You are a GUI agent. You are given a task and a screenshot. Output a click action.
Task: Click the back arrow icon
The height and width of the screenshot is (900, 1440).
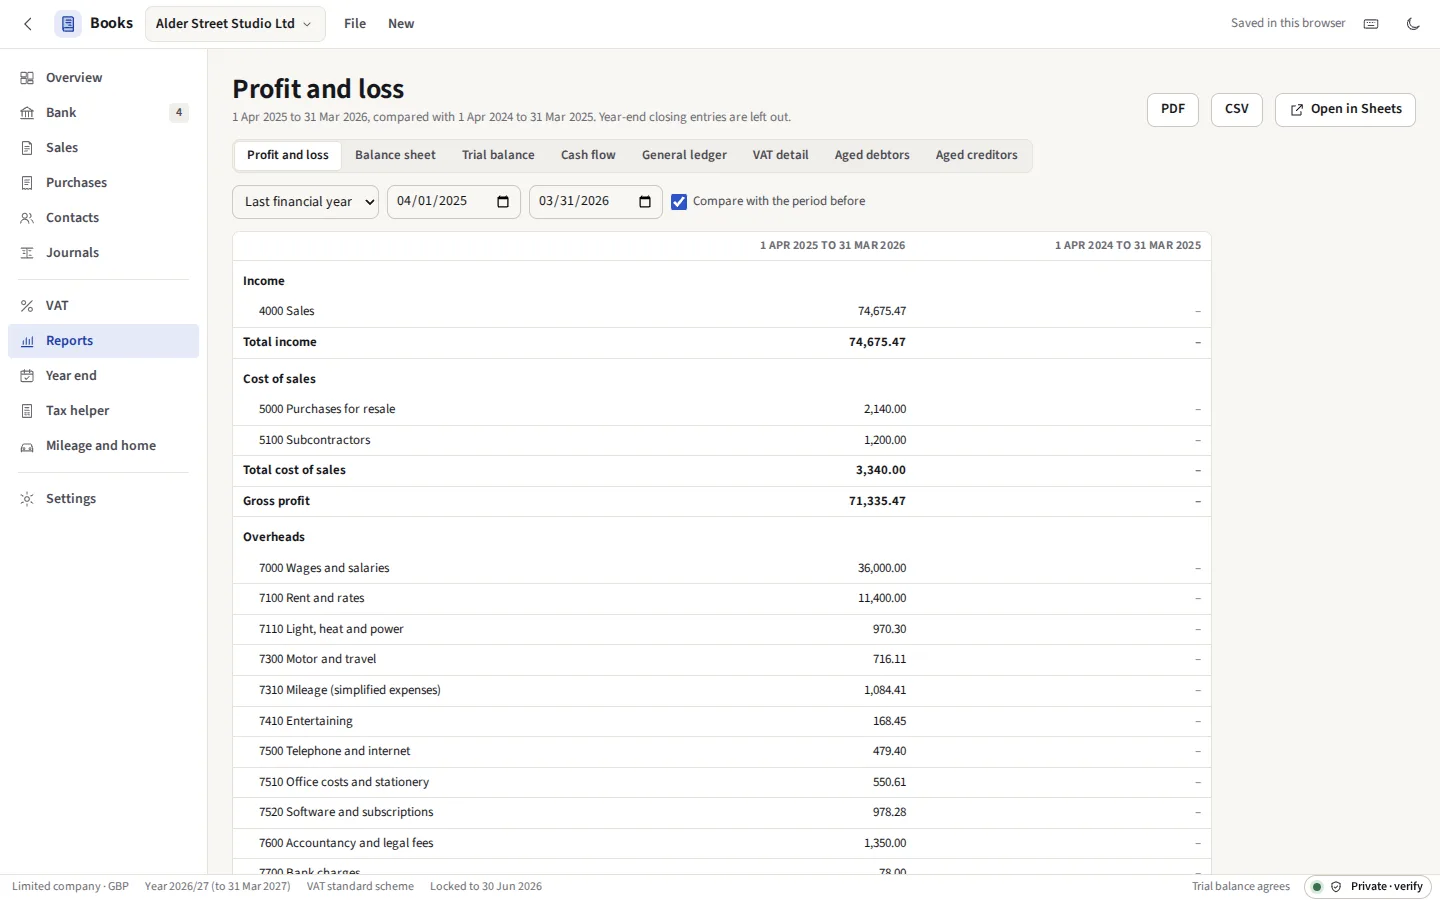[x=28, y=24]
